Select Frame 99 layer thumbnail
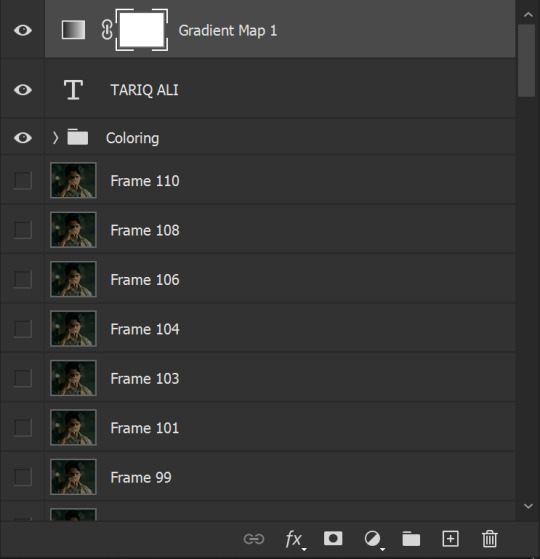 73,477
